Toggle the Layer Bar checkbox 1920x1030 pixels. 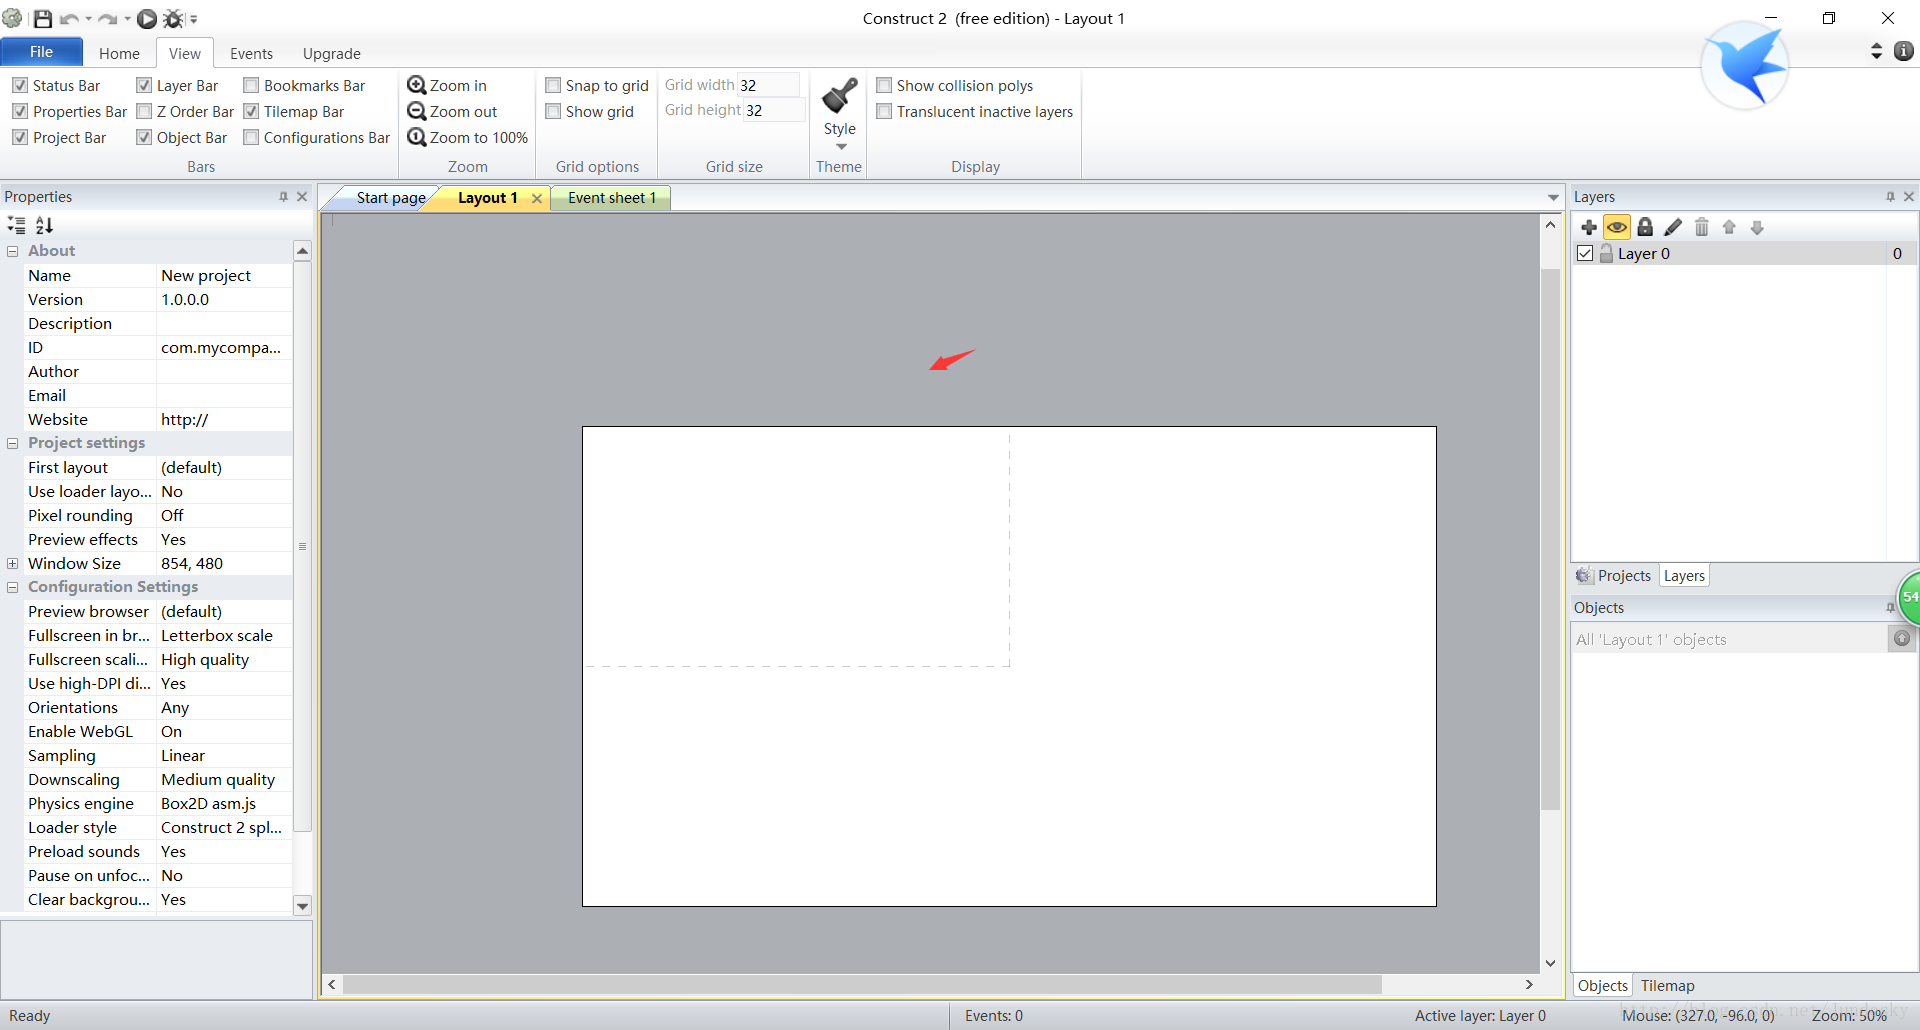pyautogui.click(x=144, y=85)
